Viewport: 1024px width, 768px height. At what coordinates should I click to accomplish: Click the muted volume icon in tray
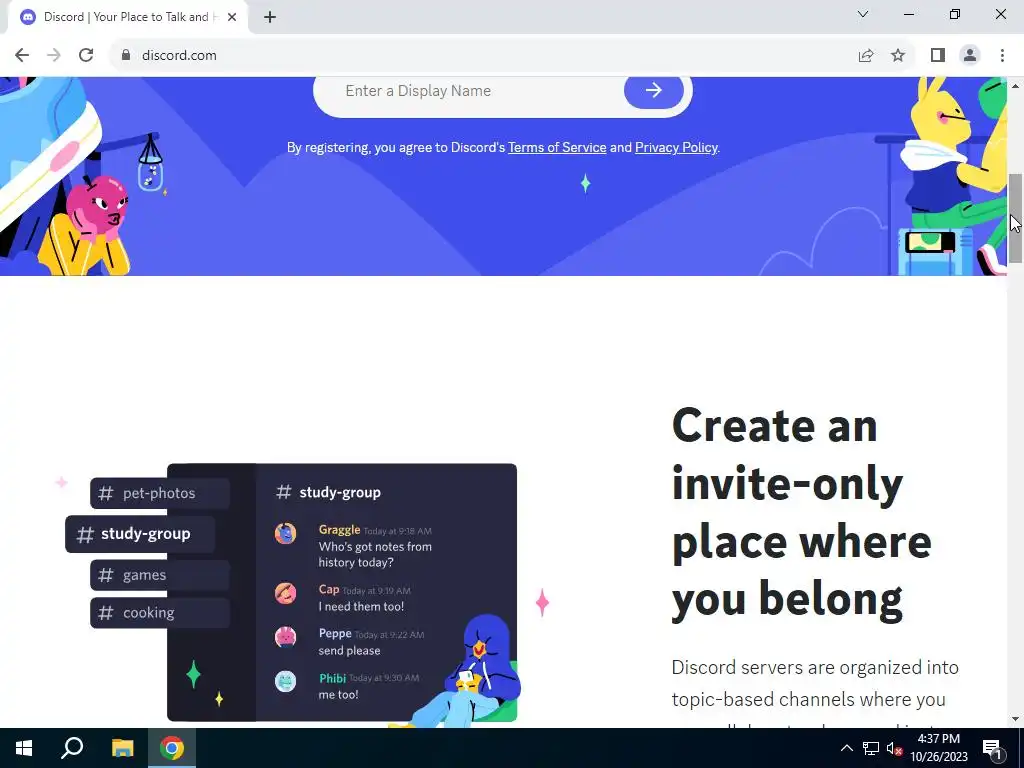pyautogui.click(x=893, y=748)
